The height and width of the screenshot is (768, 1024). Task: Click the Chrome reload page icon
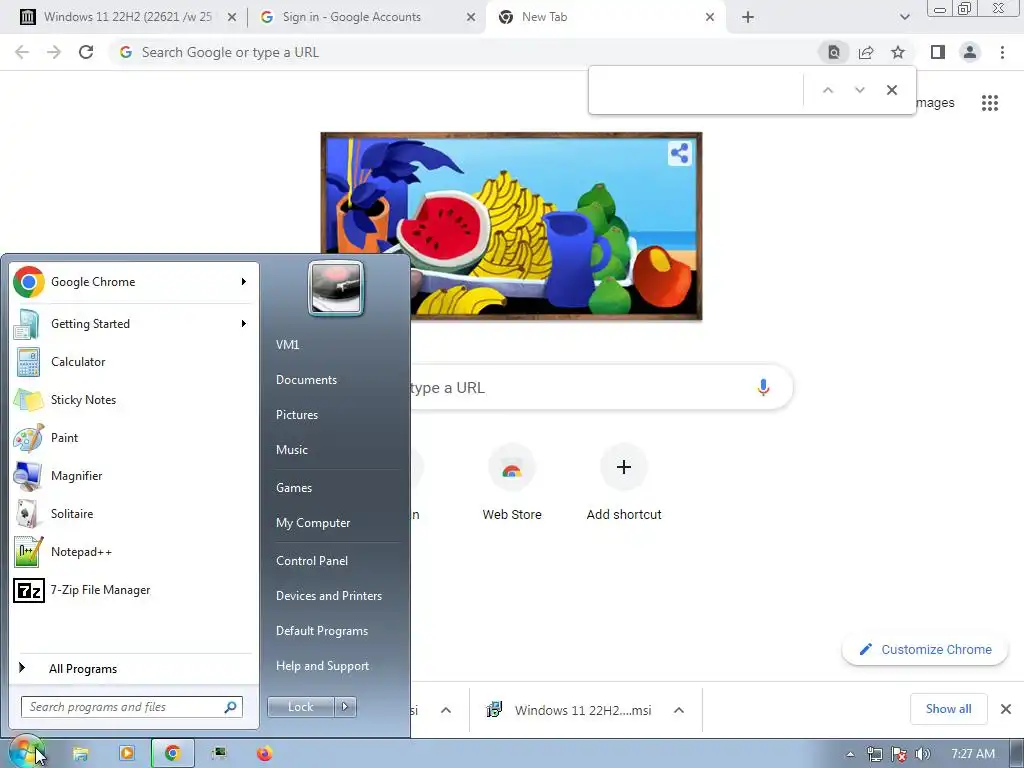click(x=86, y=52)
